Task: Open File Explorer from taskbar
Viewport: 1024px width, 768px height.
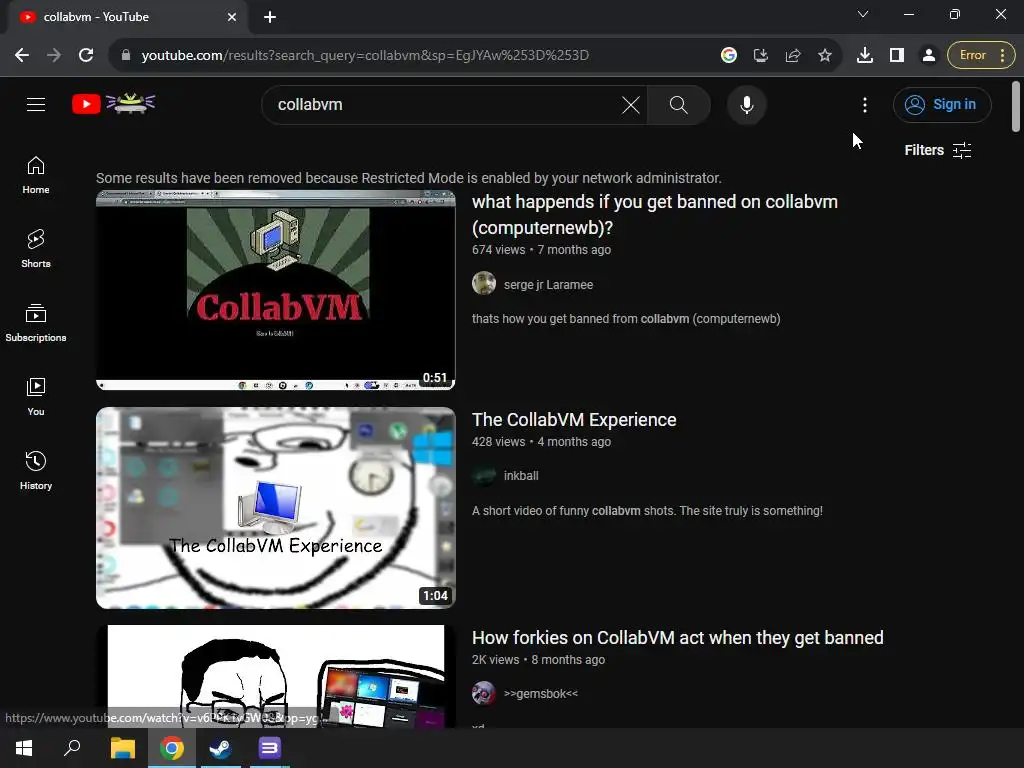Action: [x=122, y=748]
